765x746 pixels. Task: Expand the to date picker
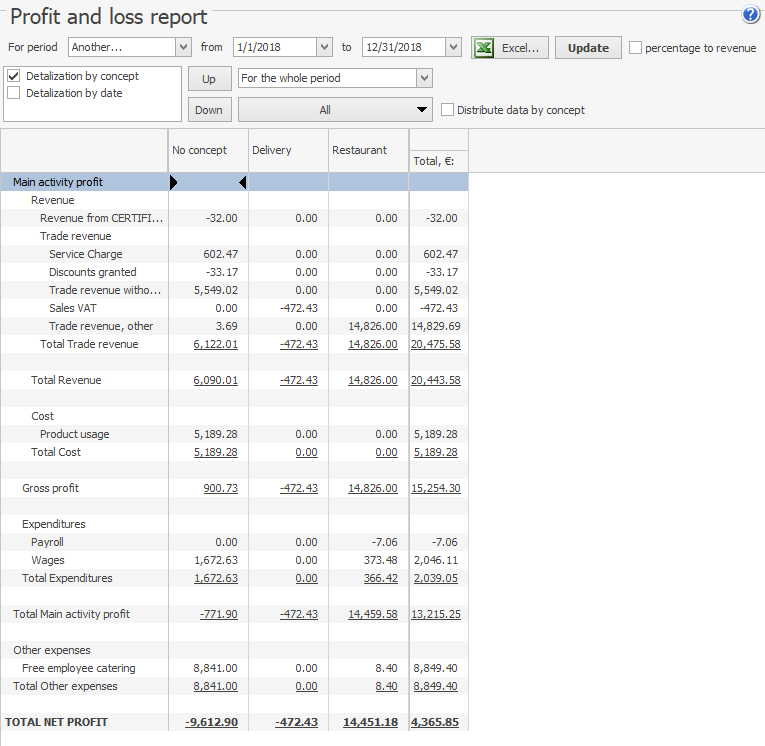(x=453, y=47)
